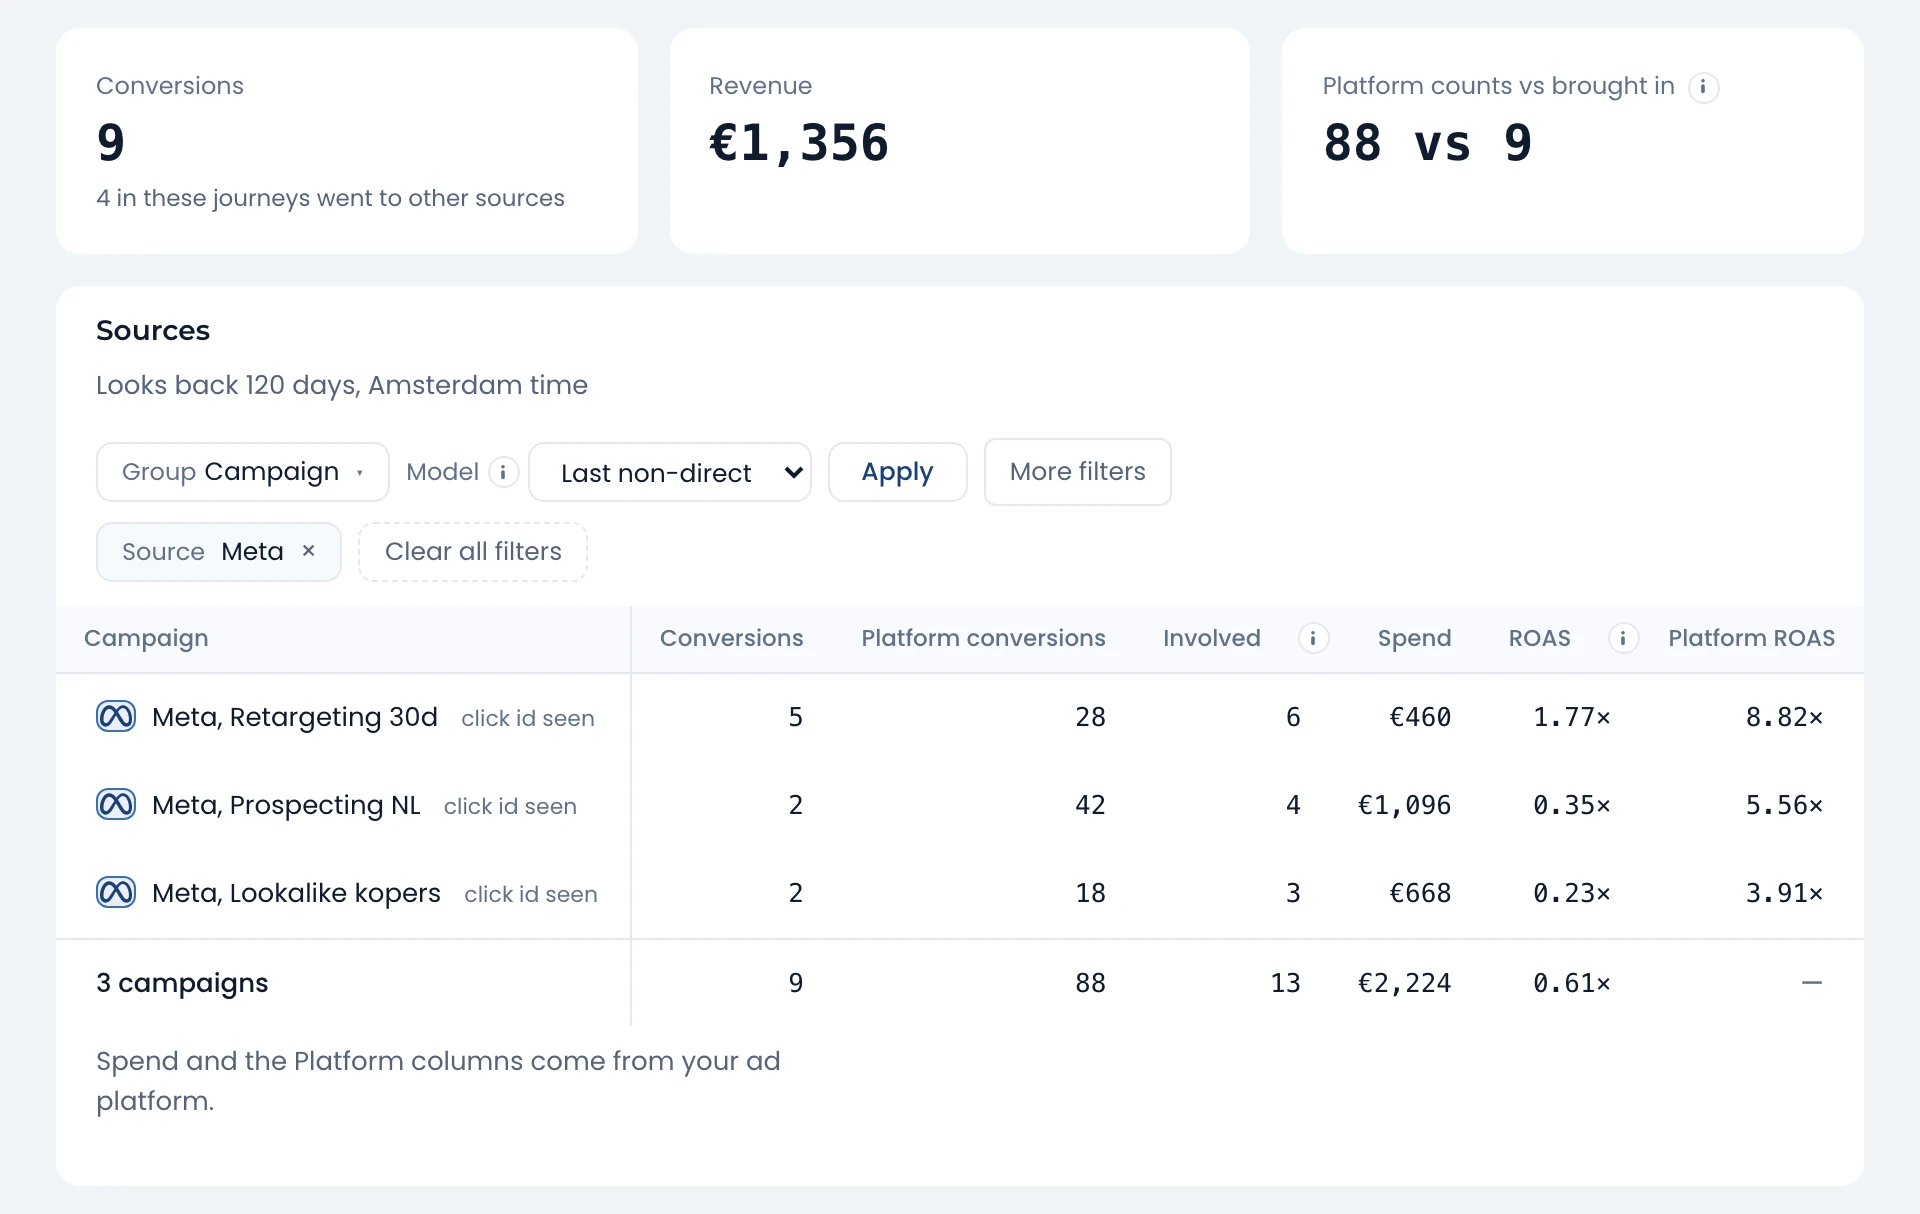Click the €668 spend value
This screenshot has width=1920, height=1214.
(1420, 893)
